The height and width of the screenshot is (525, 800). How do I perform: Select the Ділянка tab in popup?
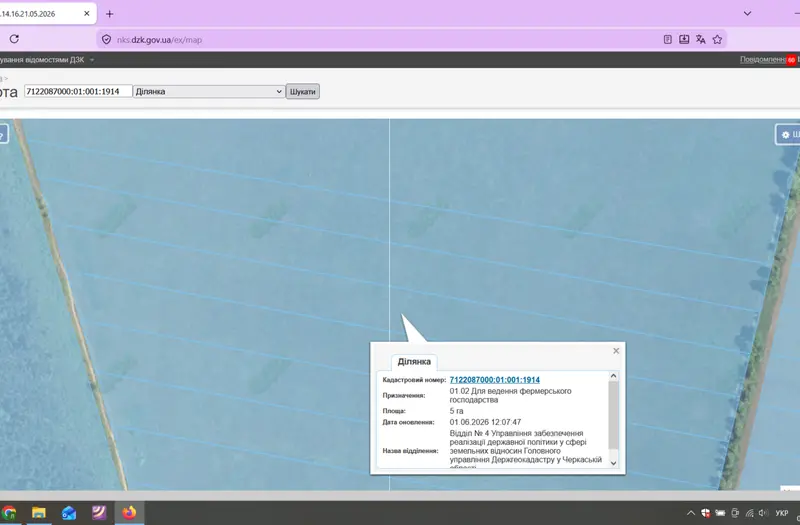click(x=414, y=361)
